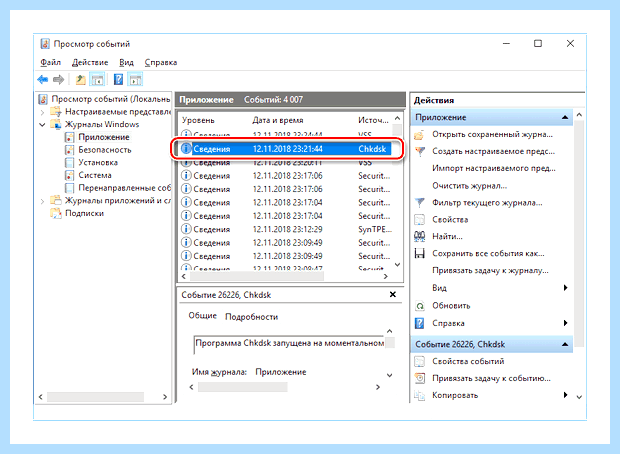Image resolution: width=620 pixels, height=454 pixels.
Task: Open the Действие menu
Action: tap(90, 62)
